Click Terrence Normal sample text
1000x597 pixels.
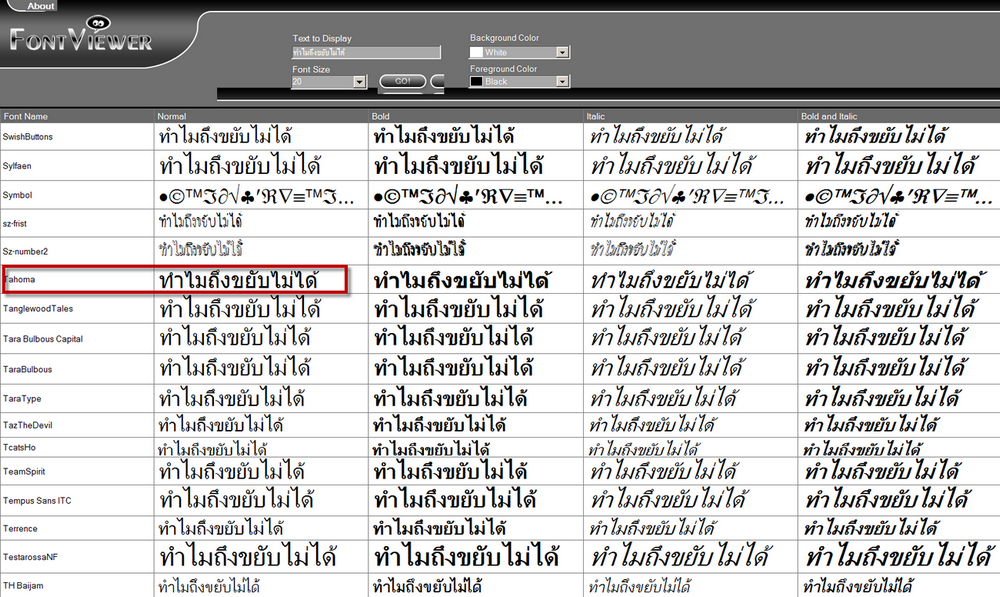221,528
